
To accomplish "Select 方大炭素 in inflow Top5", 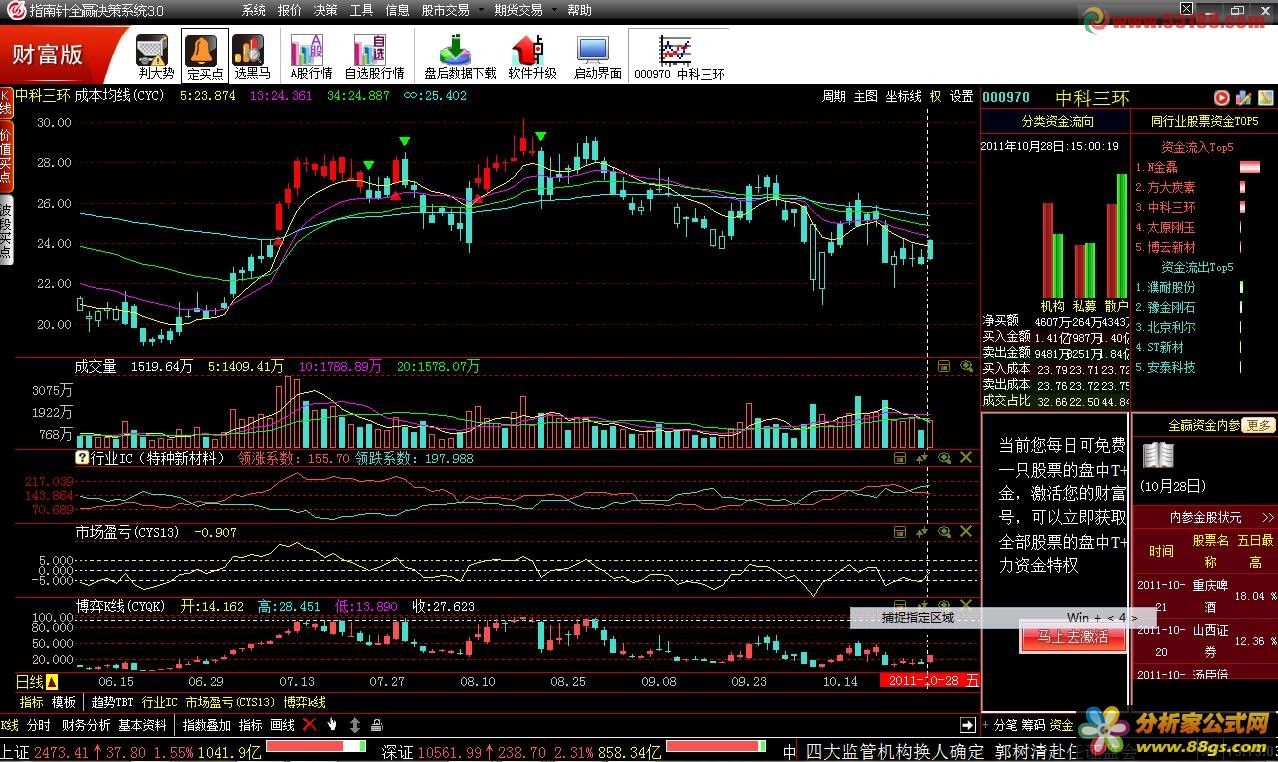I will 1170,187.
